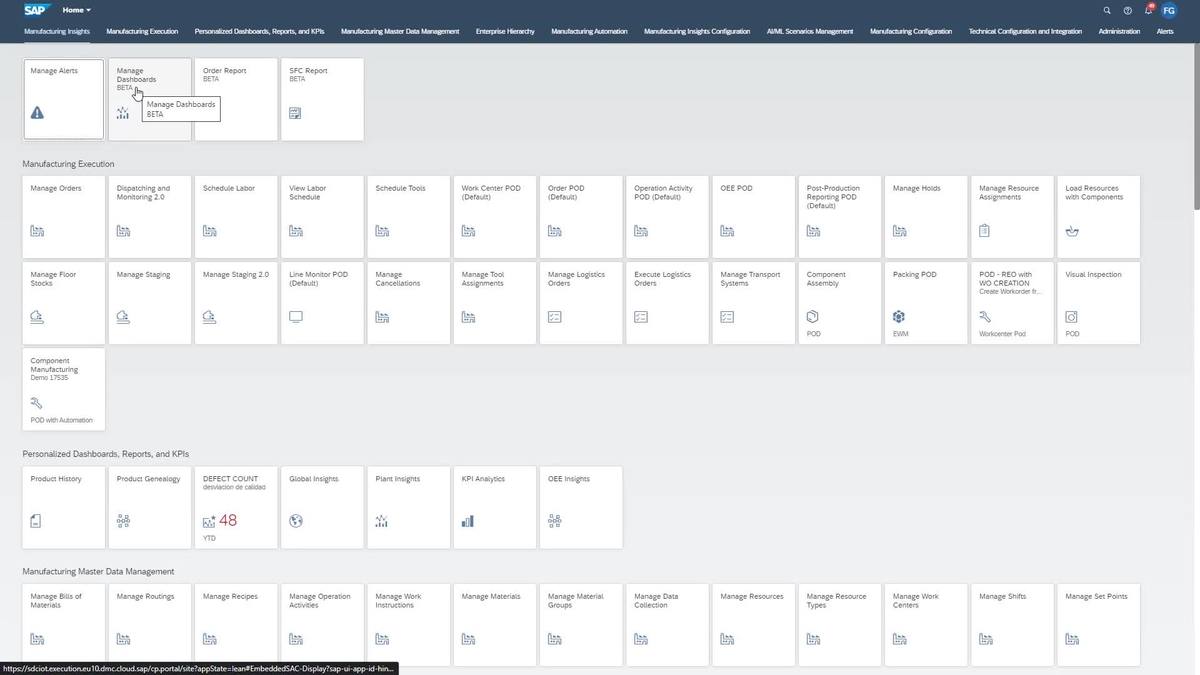The width and height of the screenshot is (1200, 675).
Task: Open the search icon in the top bar
Action: [1106, 10]
